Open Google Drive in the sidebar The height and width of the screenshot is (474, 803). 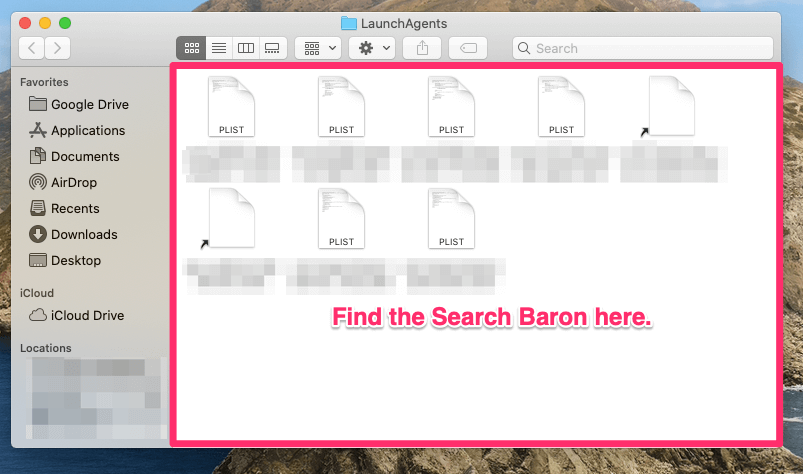tap(79, 104)
